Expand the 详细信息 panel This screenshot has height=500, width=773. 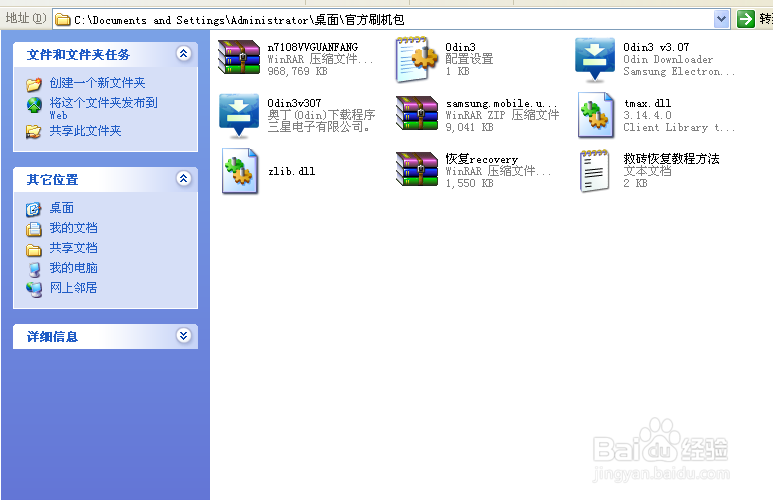183,336
